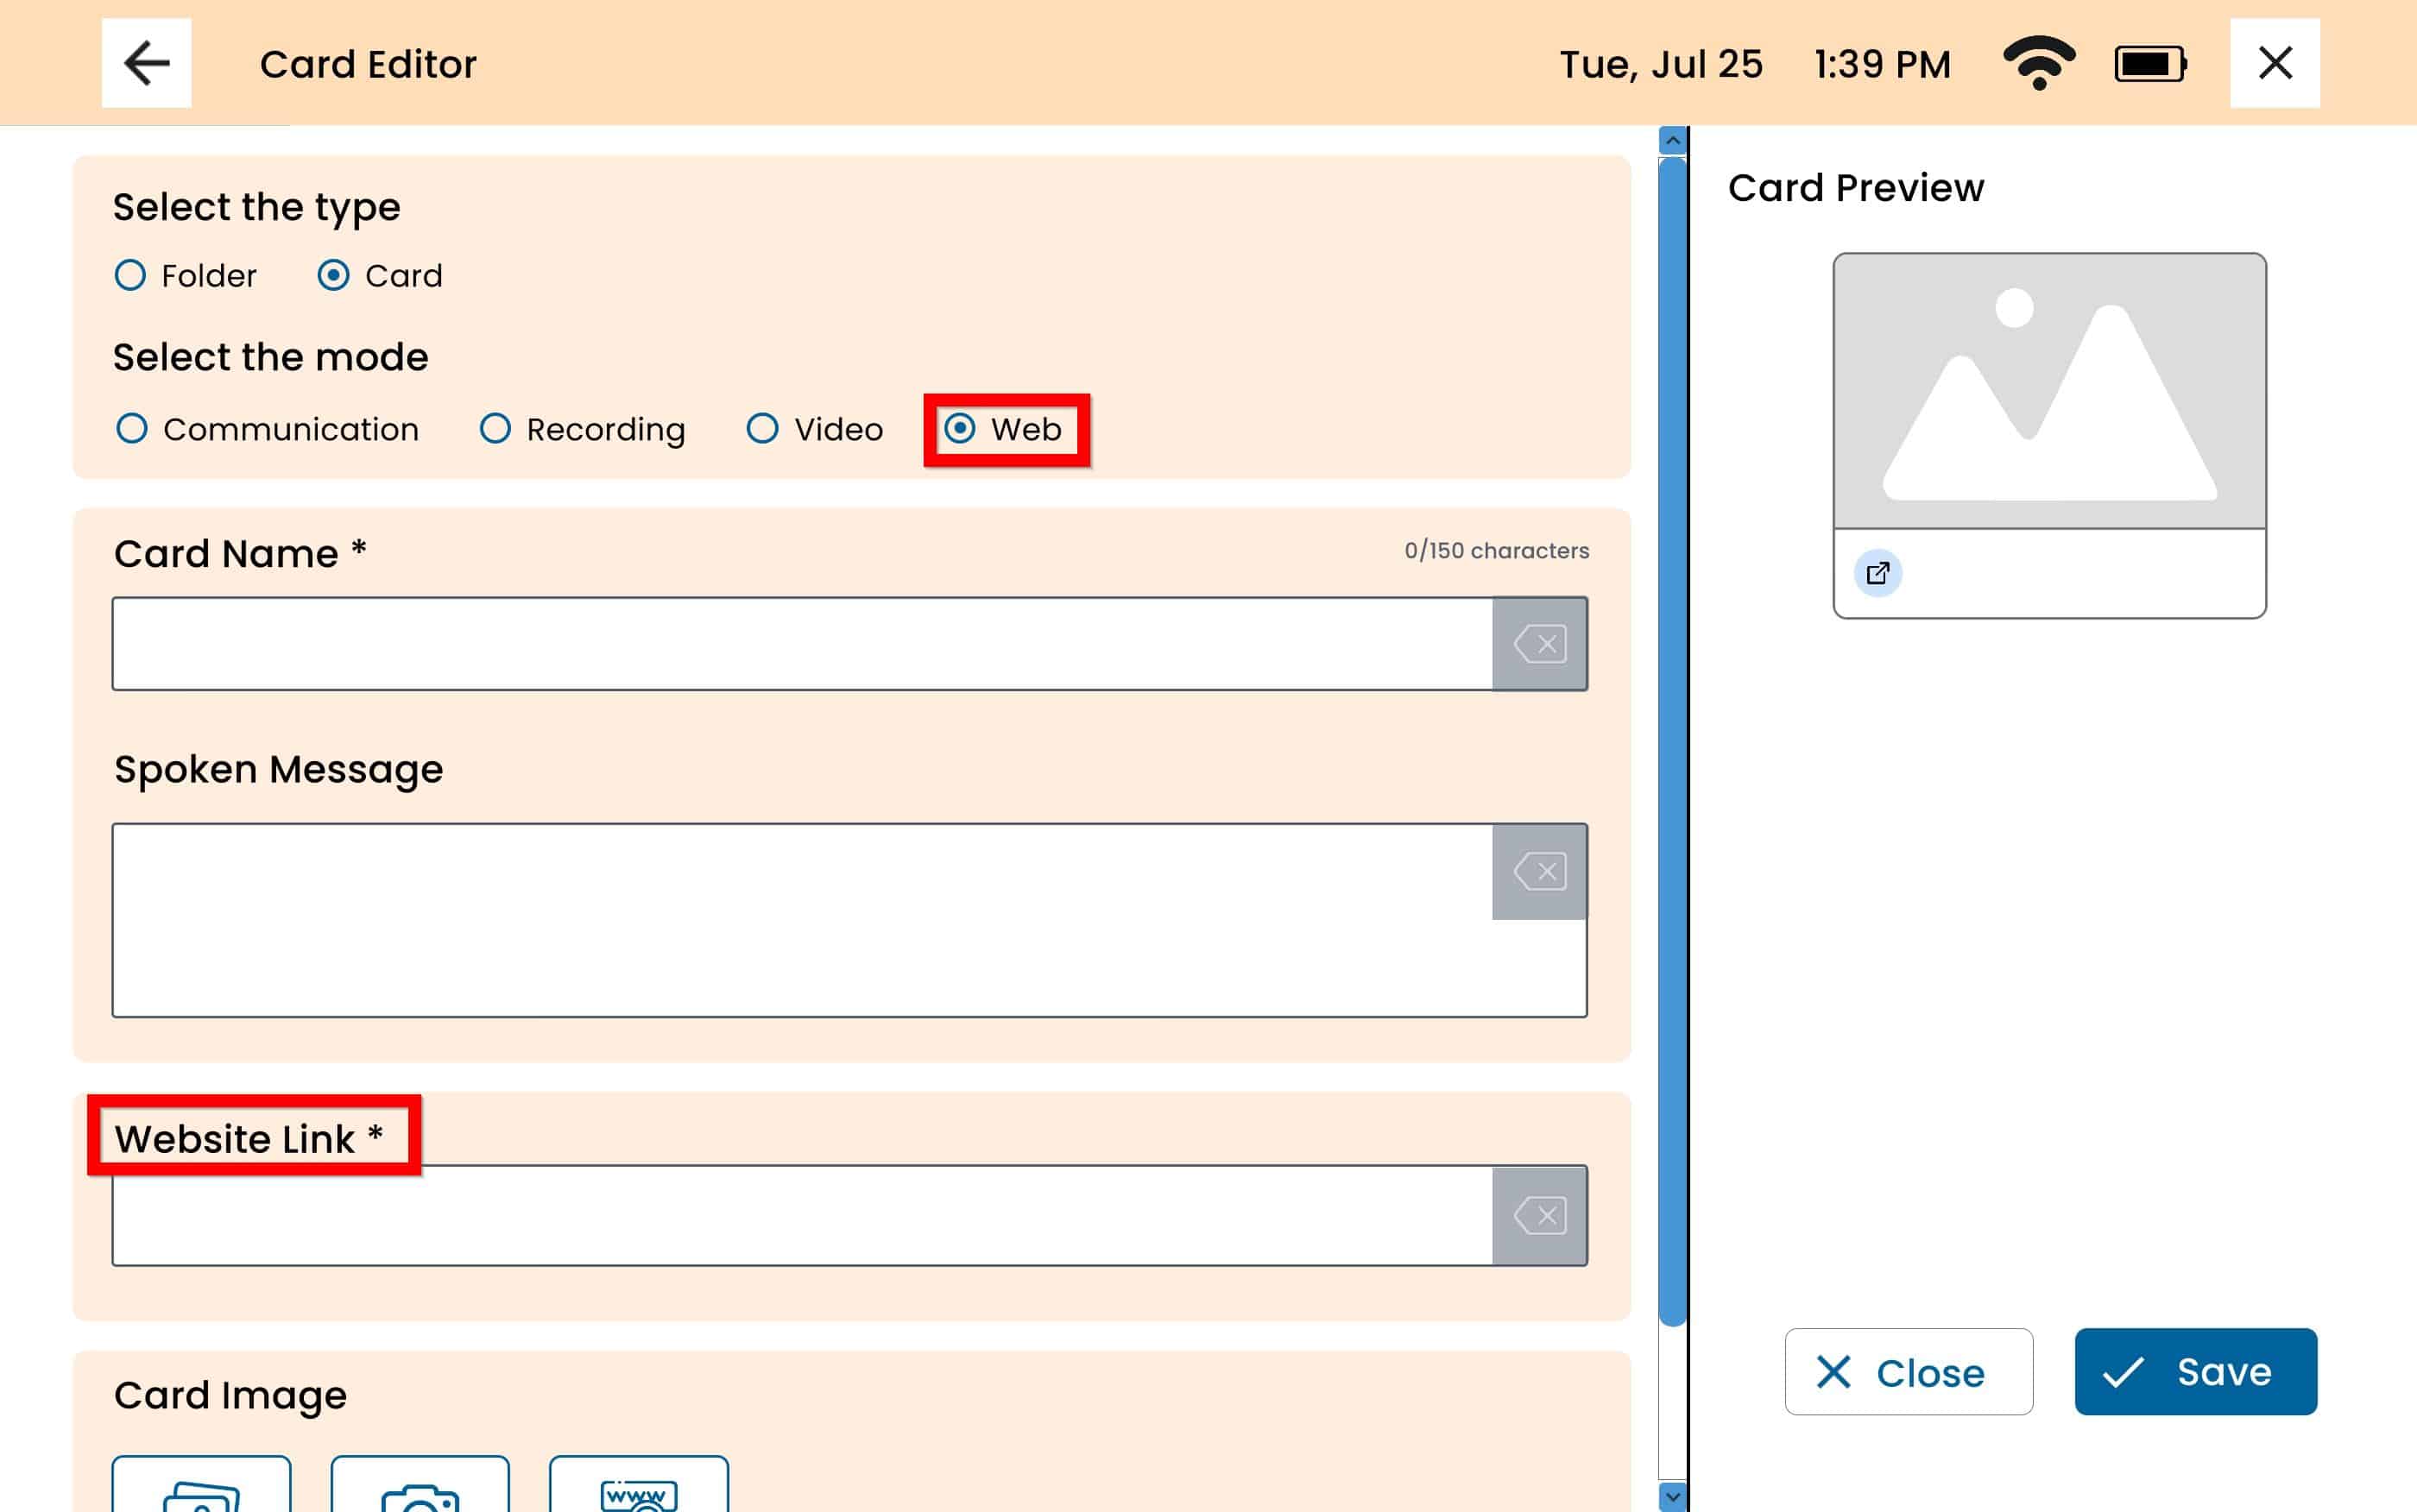Check the Wi-Fi status icon
This screenshot has height=1512, width=2417.
coord(2038,63)
